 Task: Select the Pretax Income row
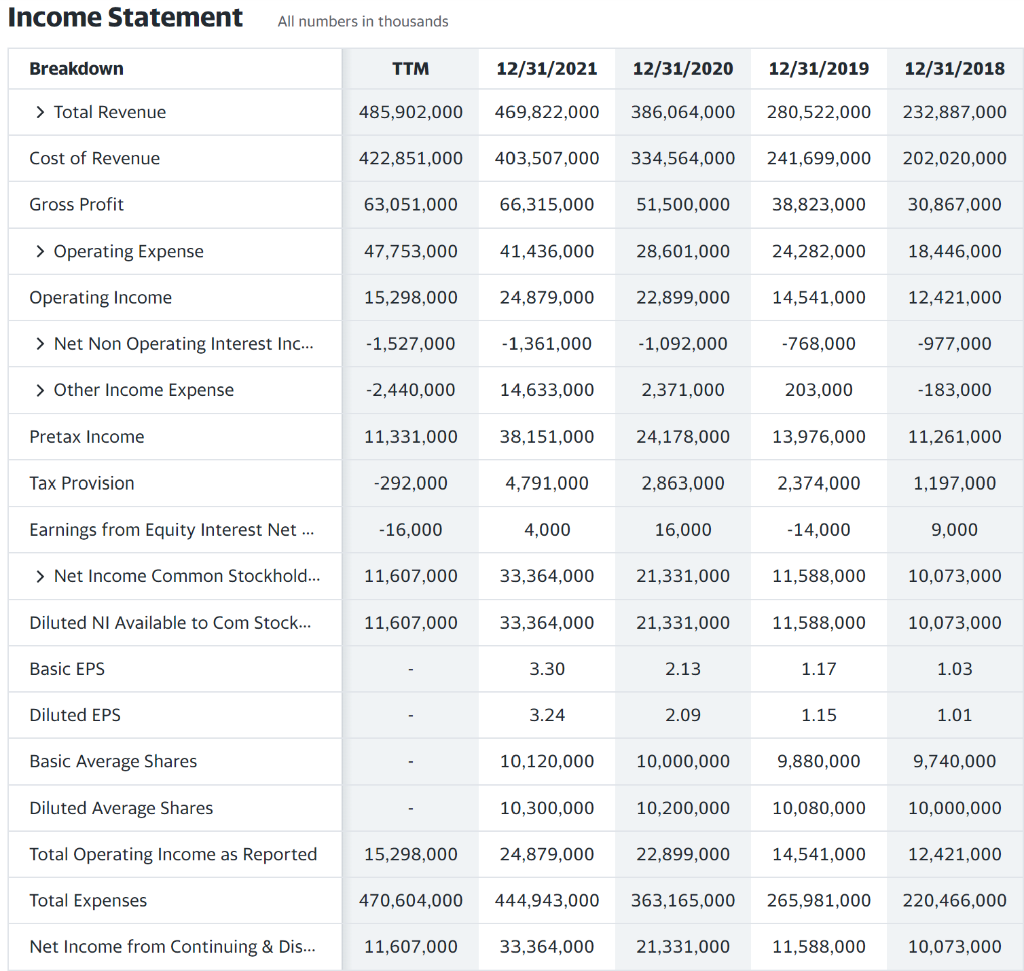86,436
